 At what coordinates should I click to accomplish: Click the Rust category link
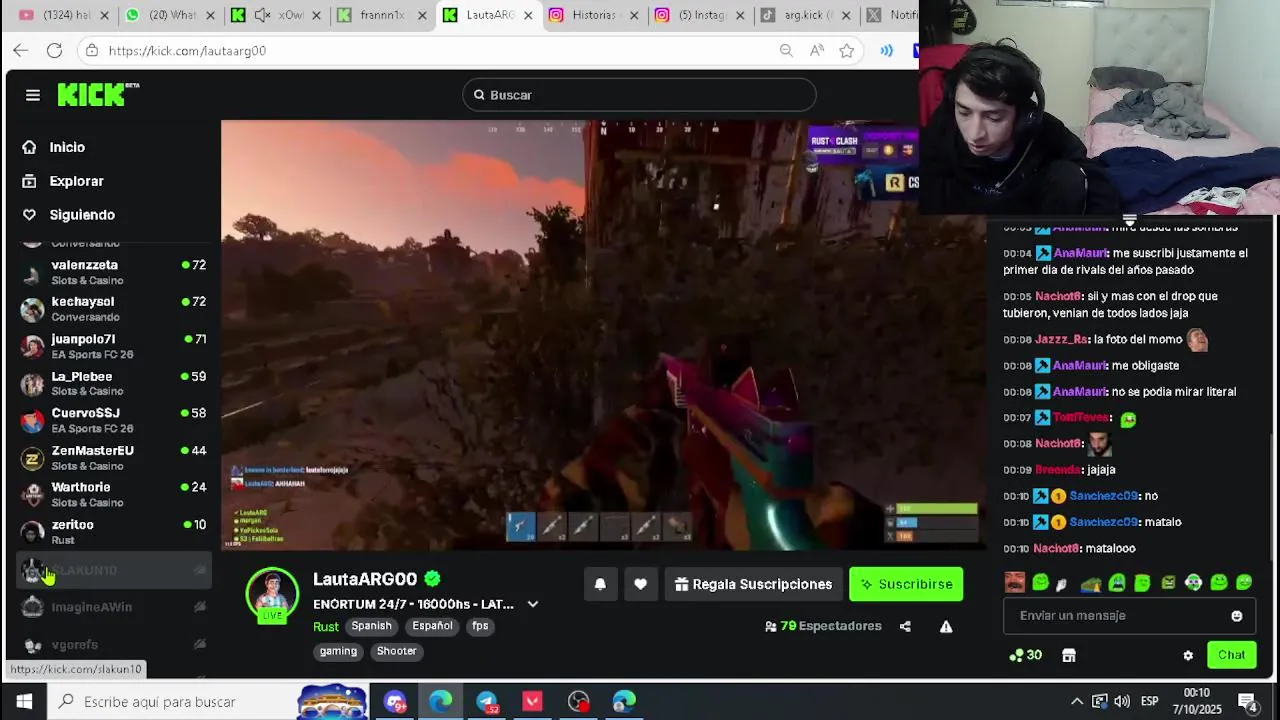click(x=326, y=627)
